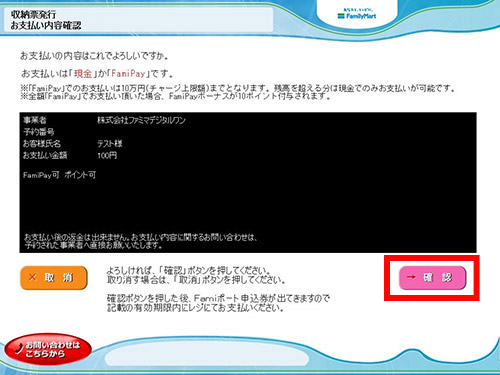Image resolution: width=500 pixels, height=375 pixels.
Task: Open the red お問い合わせはこちらから inquiry button
Action: [x=48, y=349]
